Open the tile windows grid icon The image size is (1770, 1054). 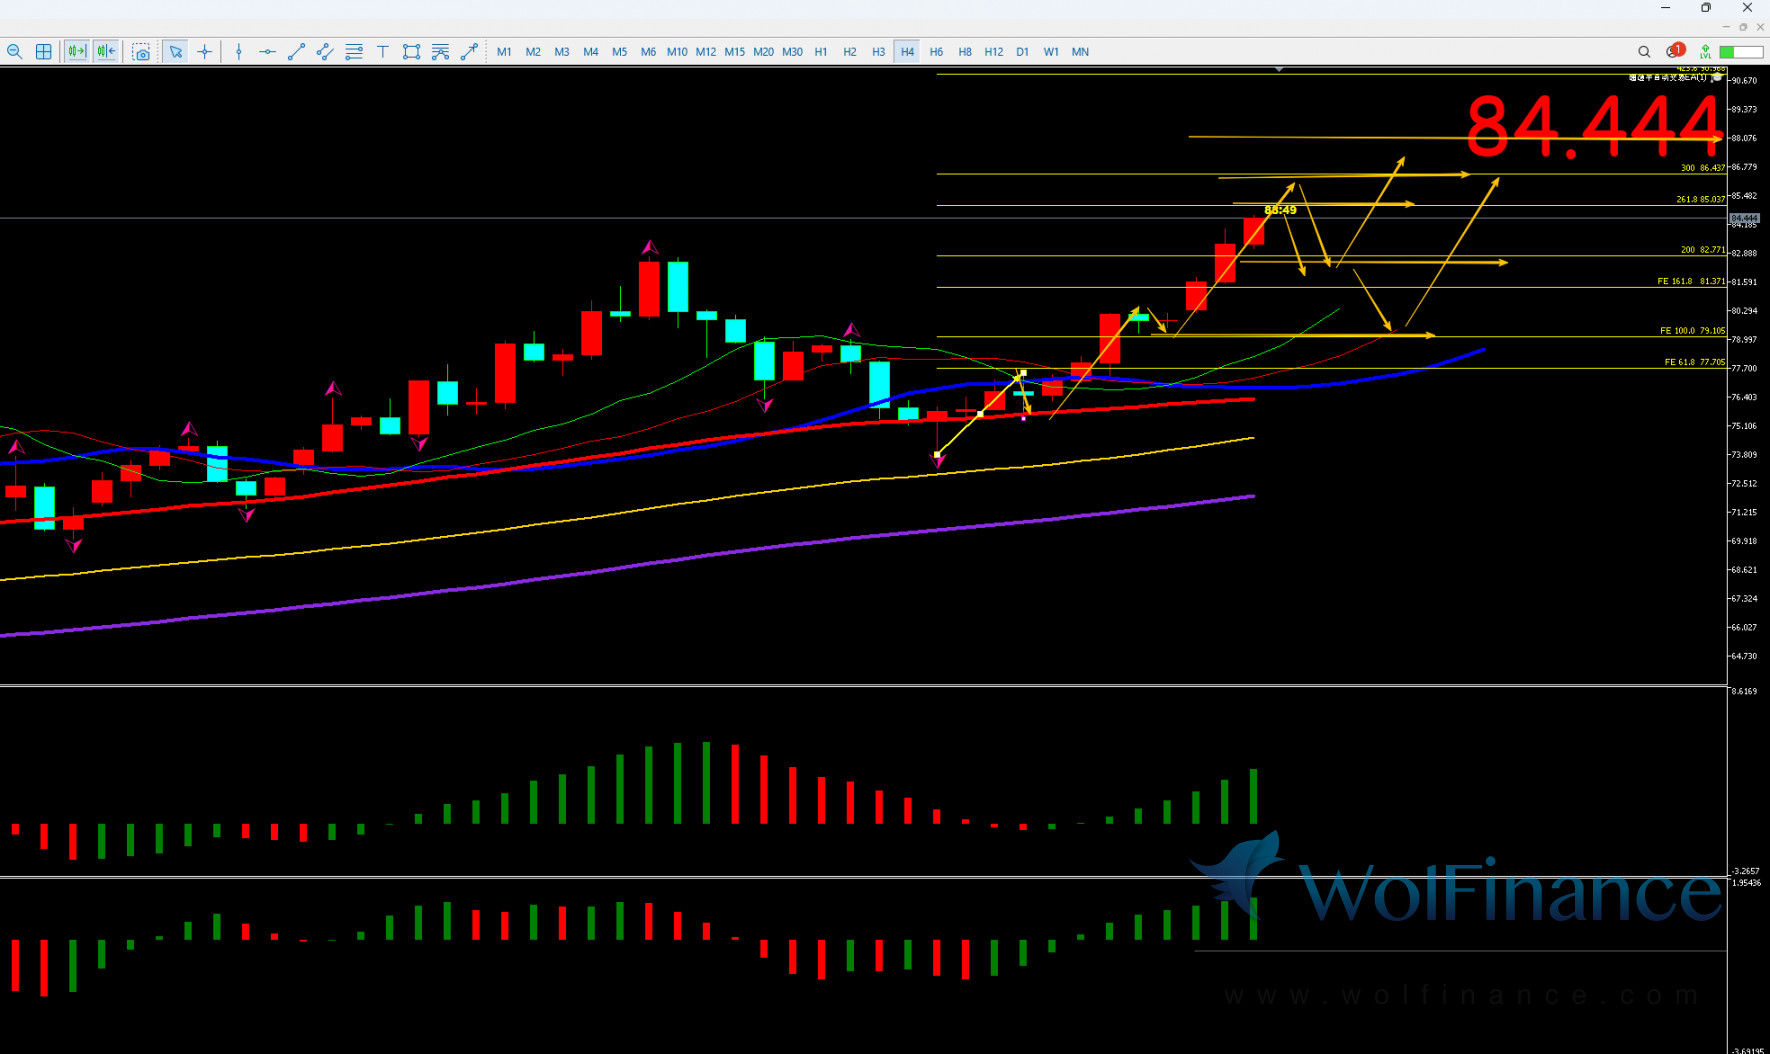tap(44, 52)
